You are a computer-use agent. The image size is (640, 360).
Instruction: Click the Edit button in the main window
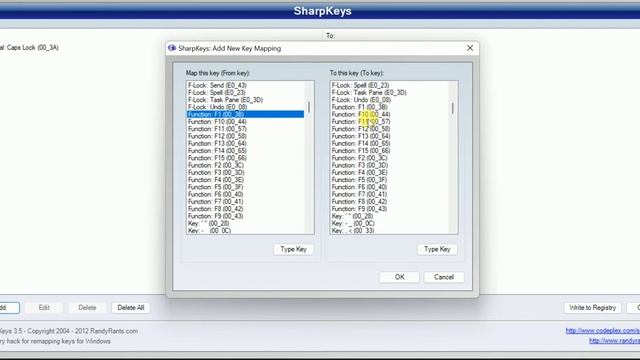pos(44,308)
